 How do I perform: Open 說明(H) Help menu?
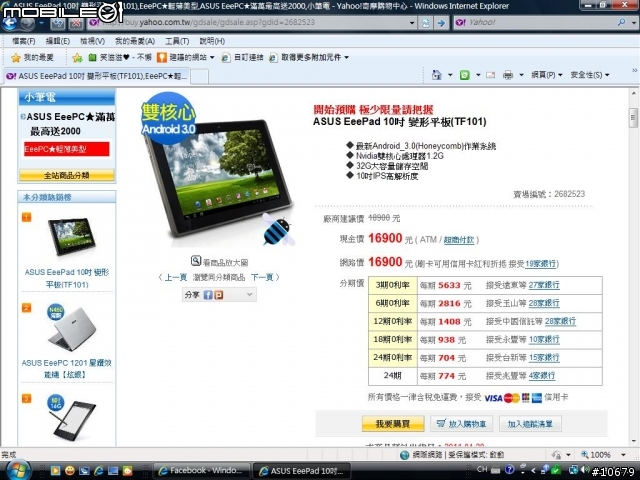click(x=212, y=41)
